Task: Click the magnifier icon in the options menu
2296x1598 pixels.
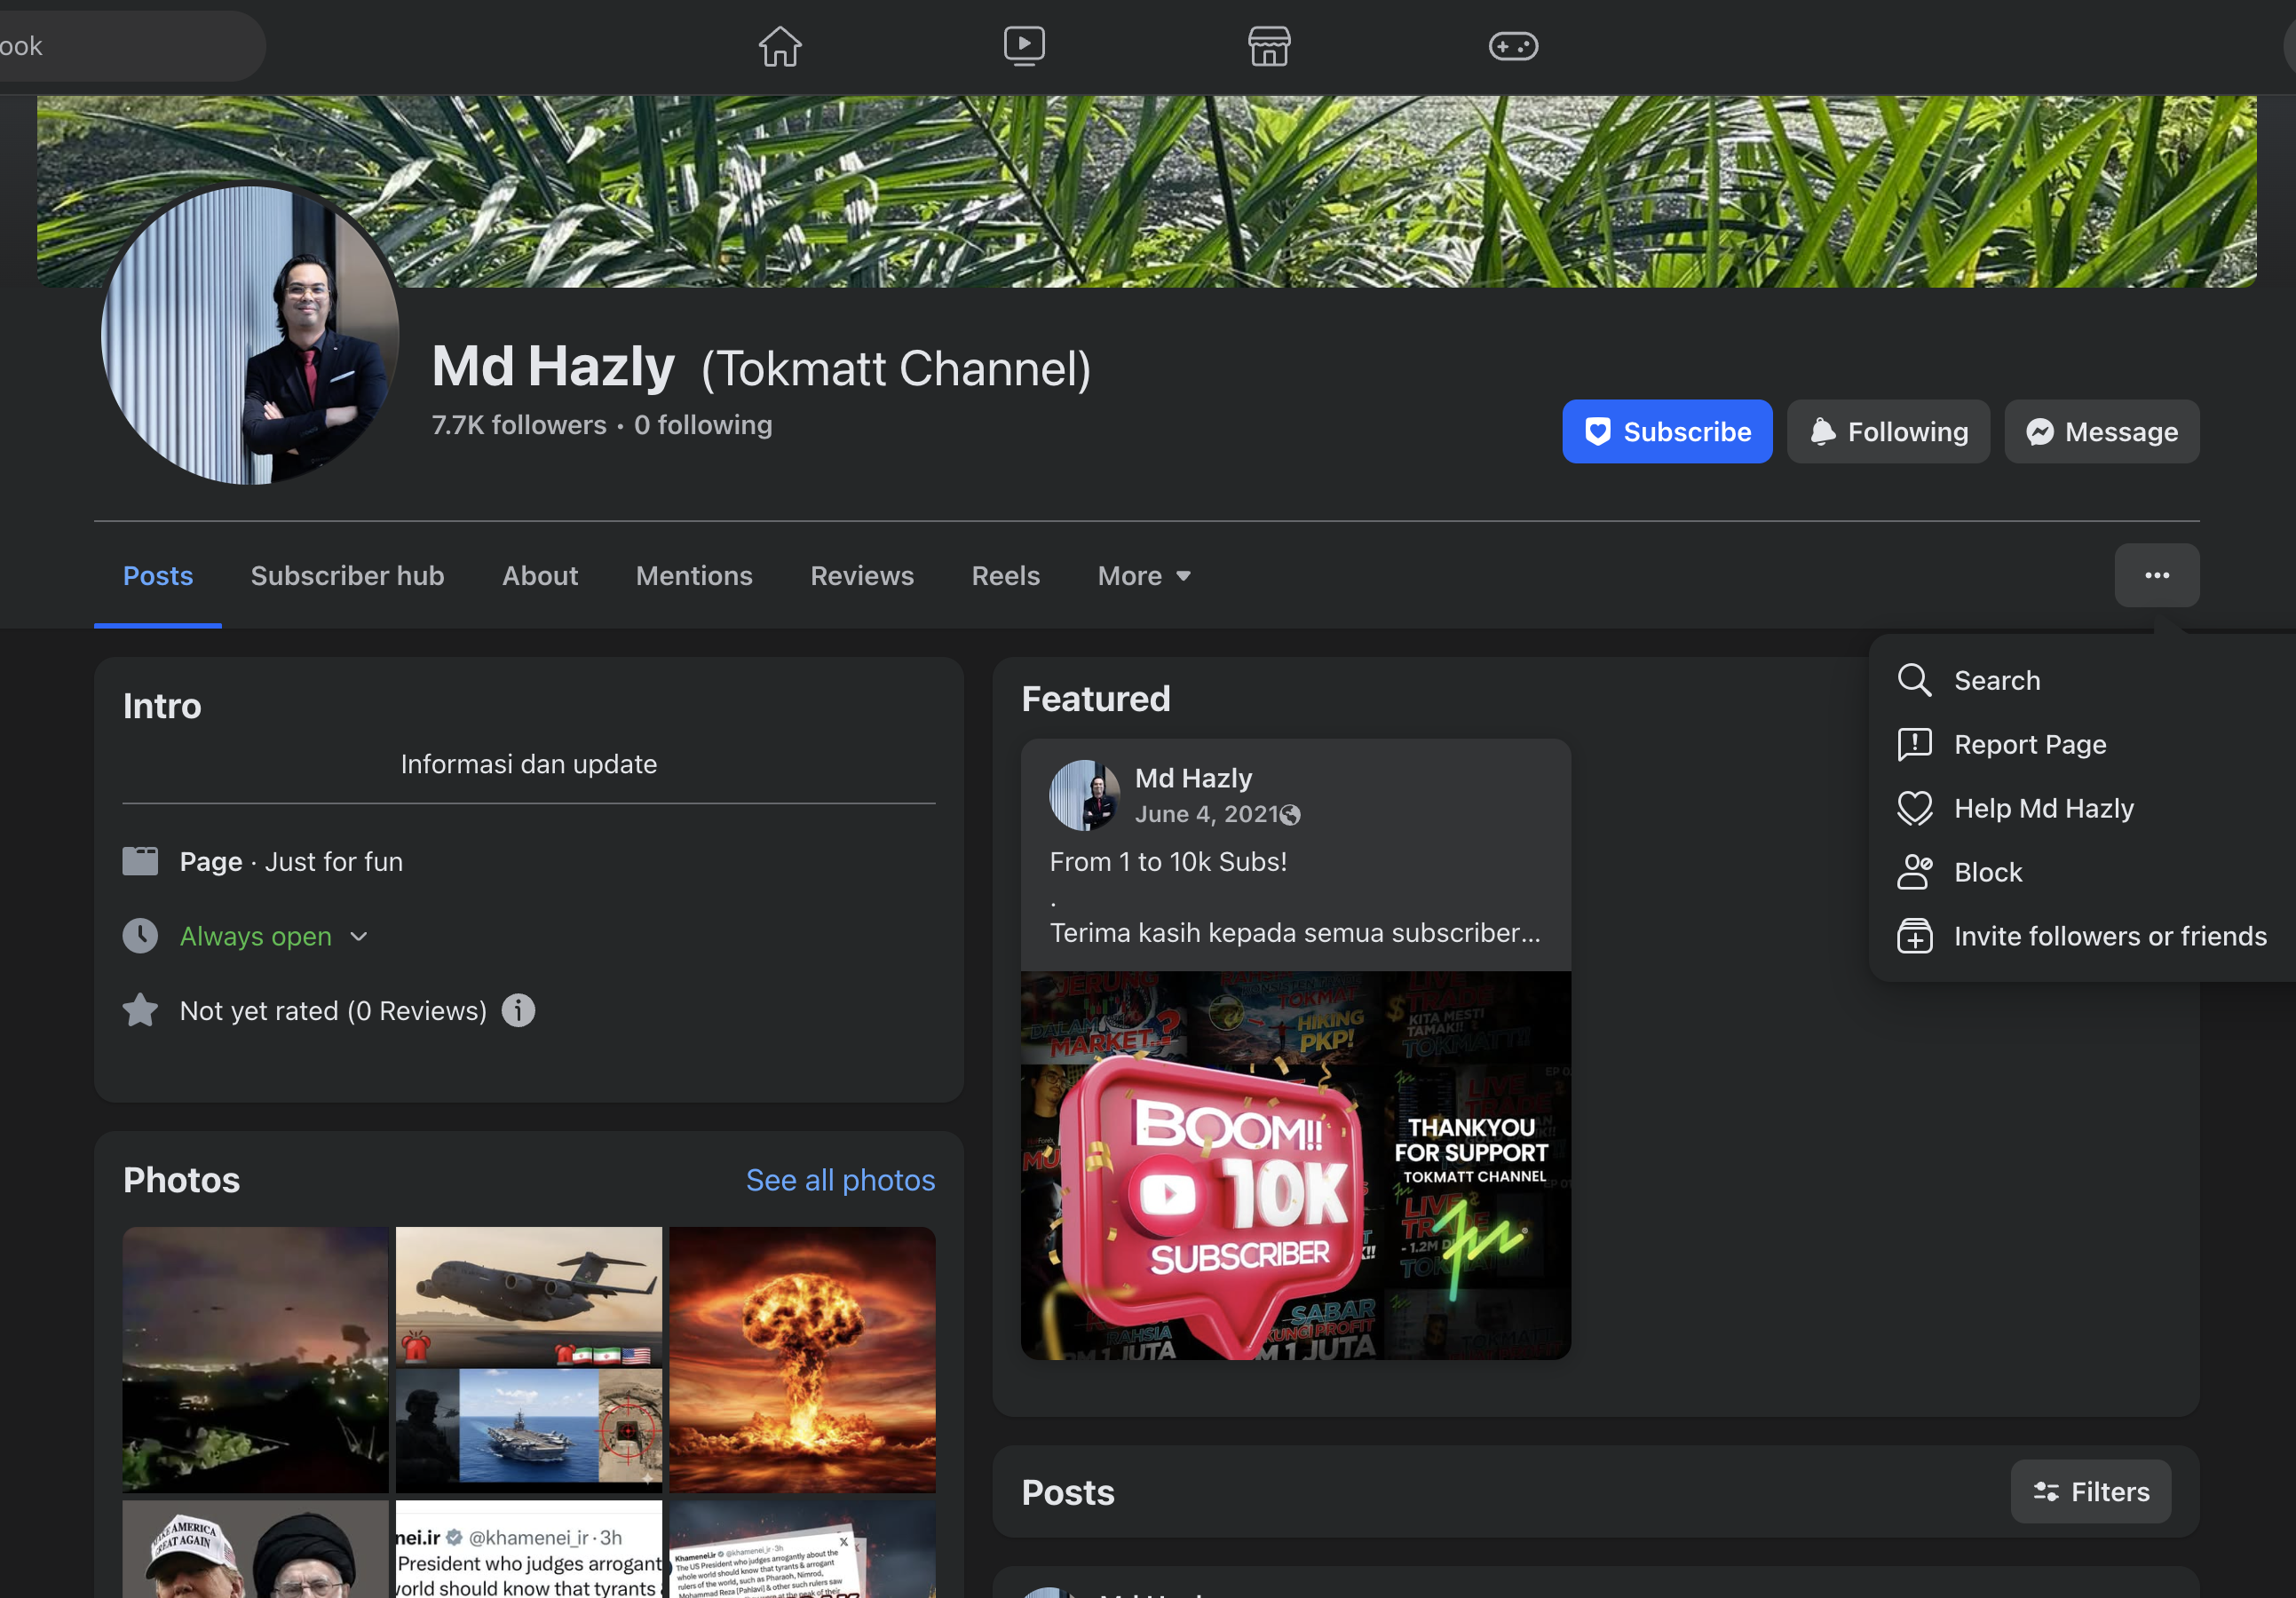Action: (x=1914, y=680)
